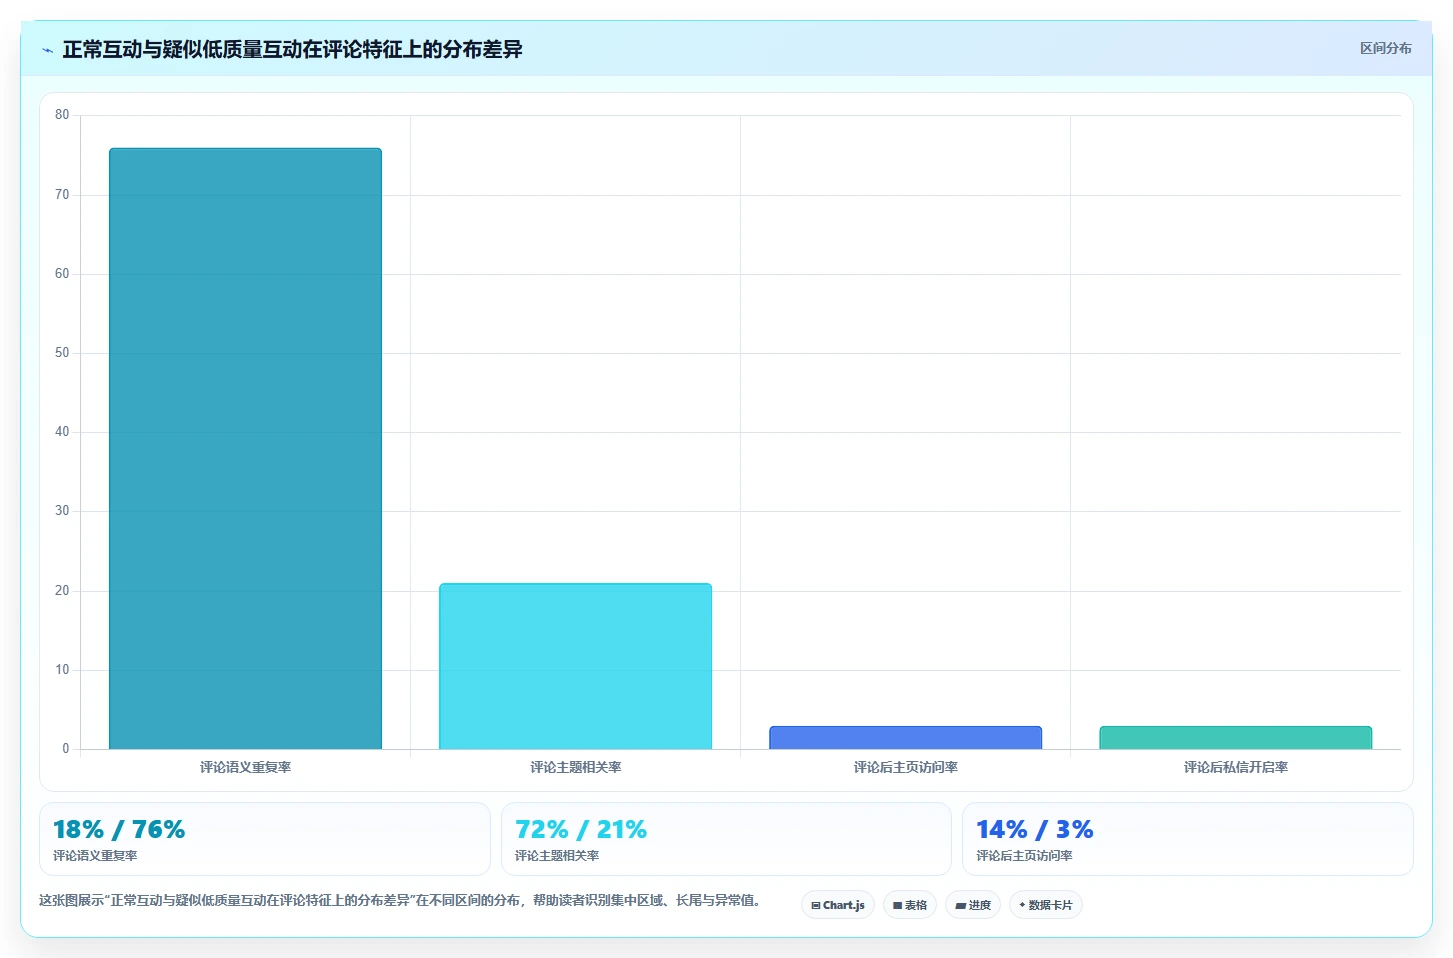Click the y-axis value 50
The height and width of the screenshot is (958, 1453).
click(62, 353)
